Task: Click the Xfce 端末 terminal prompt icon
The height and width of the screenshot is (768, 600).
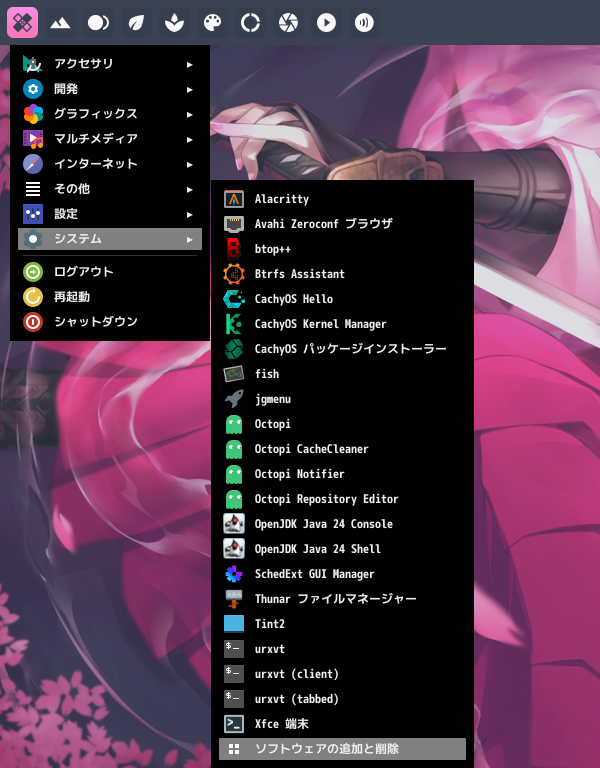Action: [234, 723]
